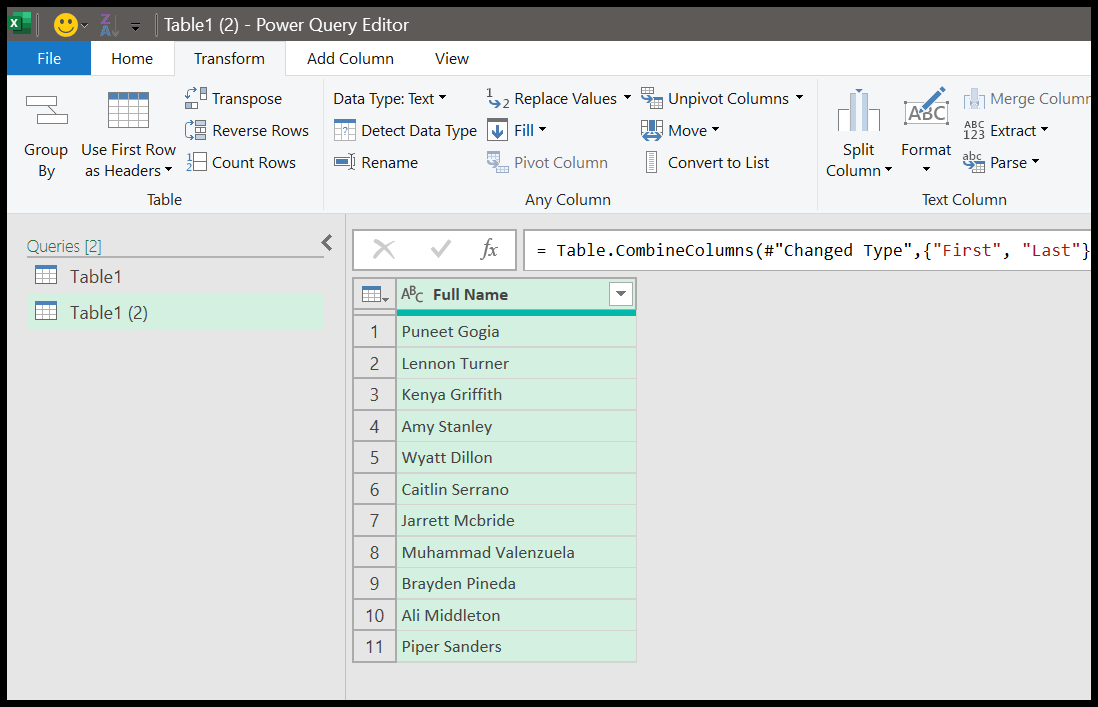Click the Merge Columns icon
This screenshot has height=707, width=1098.
(974, 99)
